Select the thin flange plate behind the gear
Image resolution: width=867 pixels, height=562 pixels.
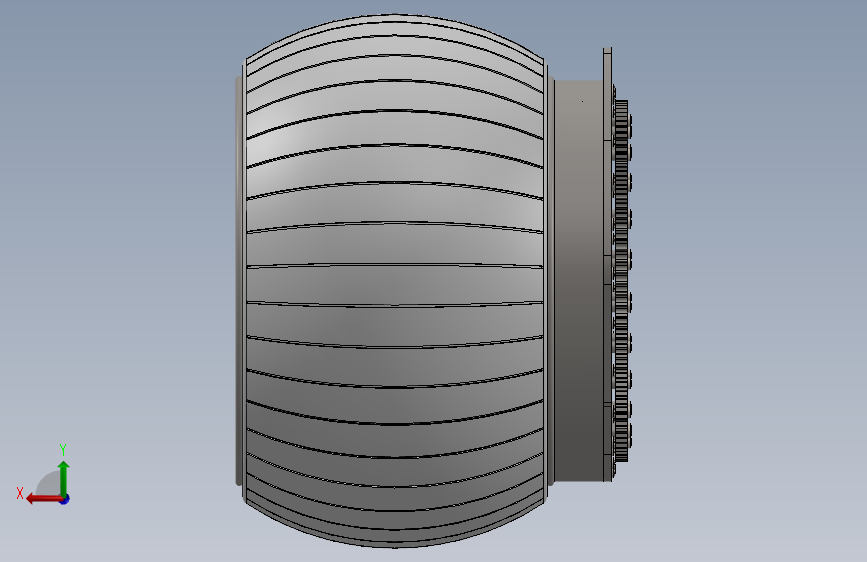(x=607, y=264)
